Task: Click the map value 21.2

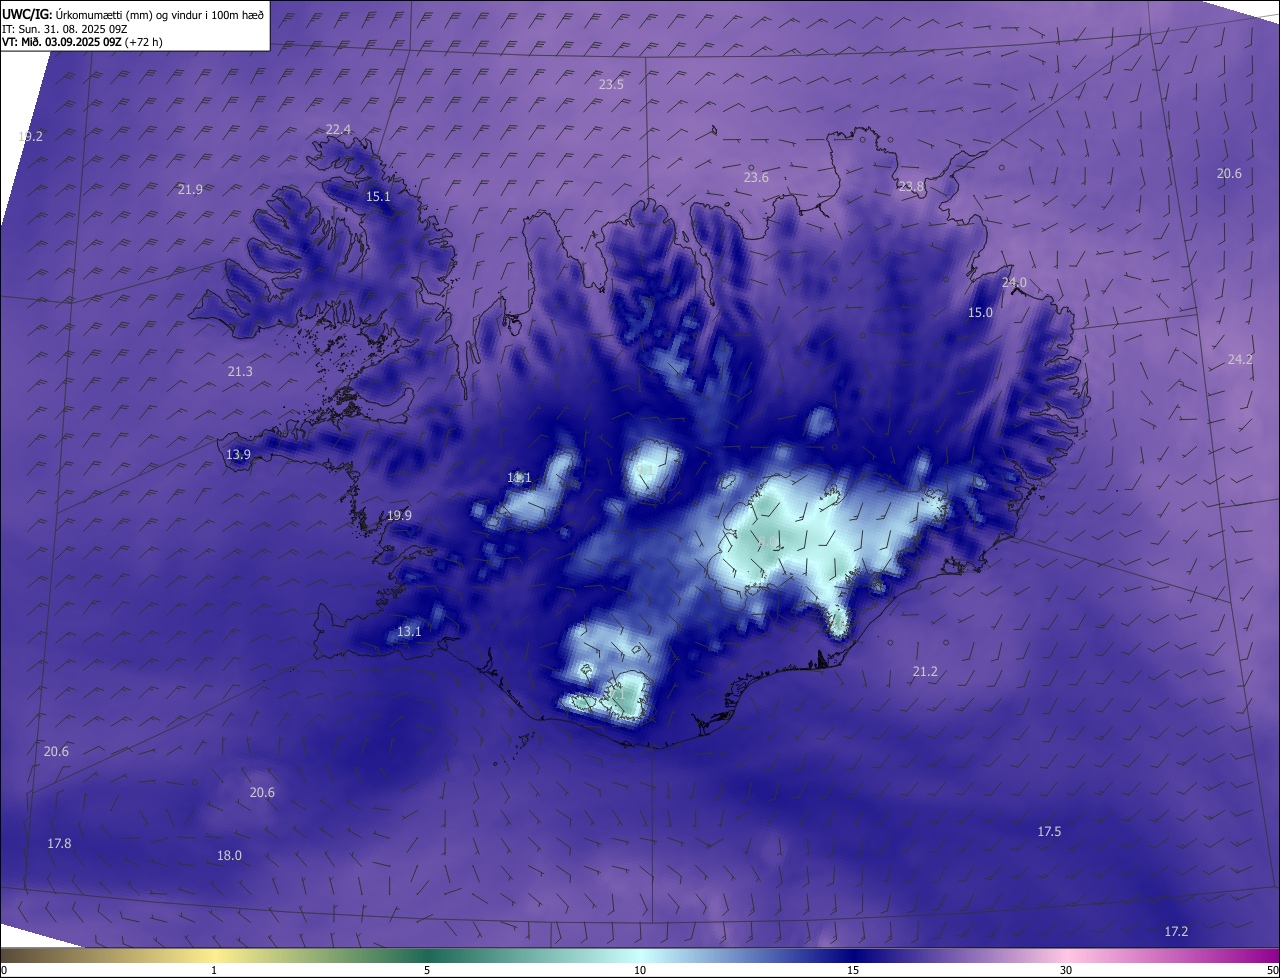Action: 925,672
